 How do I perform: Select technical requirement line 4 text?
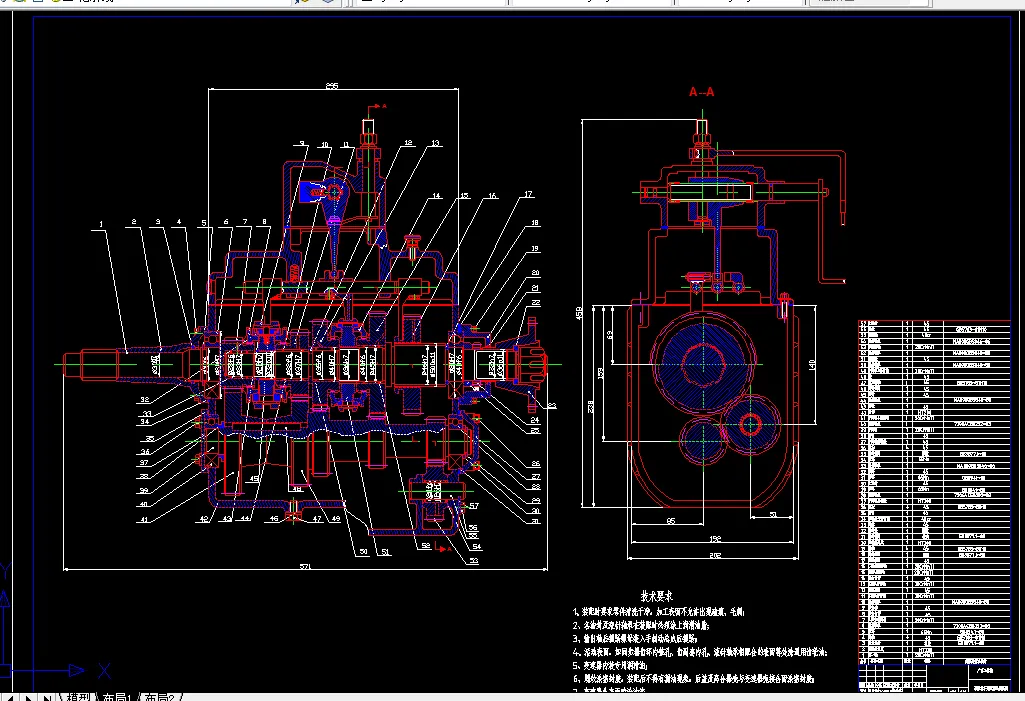coord(699,652)
